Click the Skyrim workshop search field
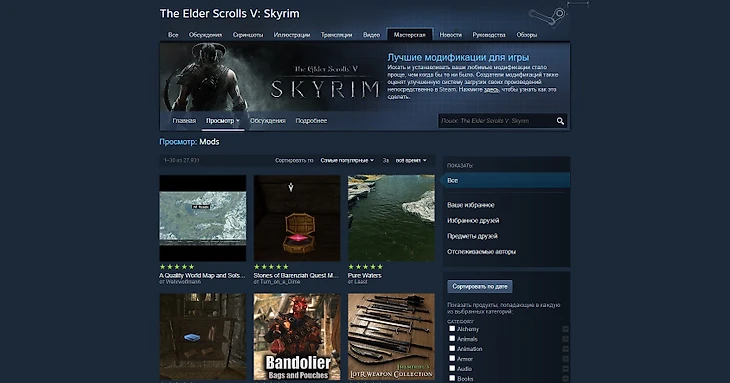 pyautogui.click(x=495, y=121)
